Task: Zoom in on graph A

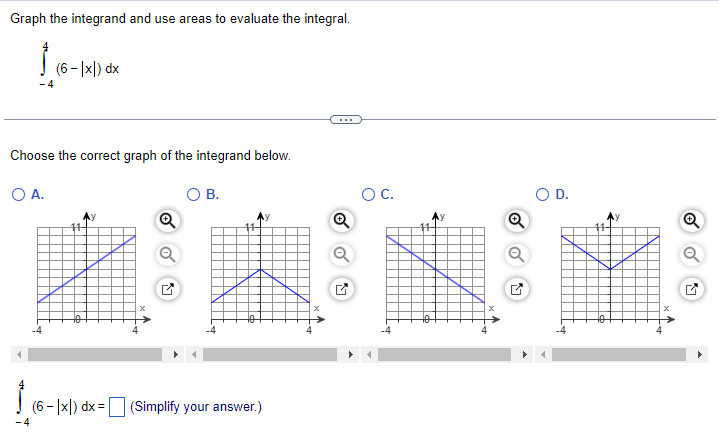Action: [x=167, y=220]
